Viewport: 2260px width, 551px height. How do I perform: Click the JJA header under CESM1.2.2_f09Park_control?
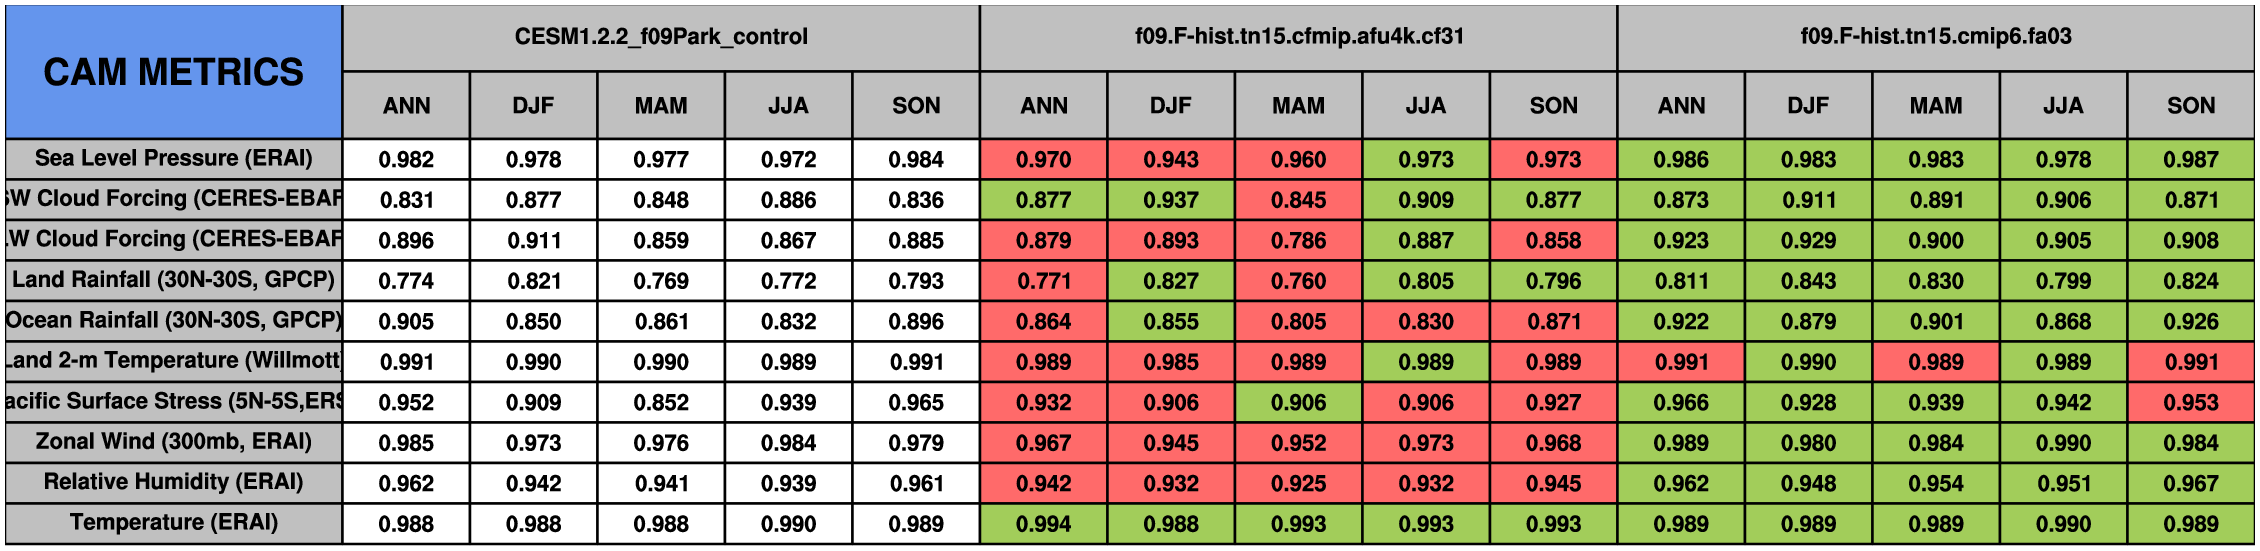[x=788, y=106]
